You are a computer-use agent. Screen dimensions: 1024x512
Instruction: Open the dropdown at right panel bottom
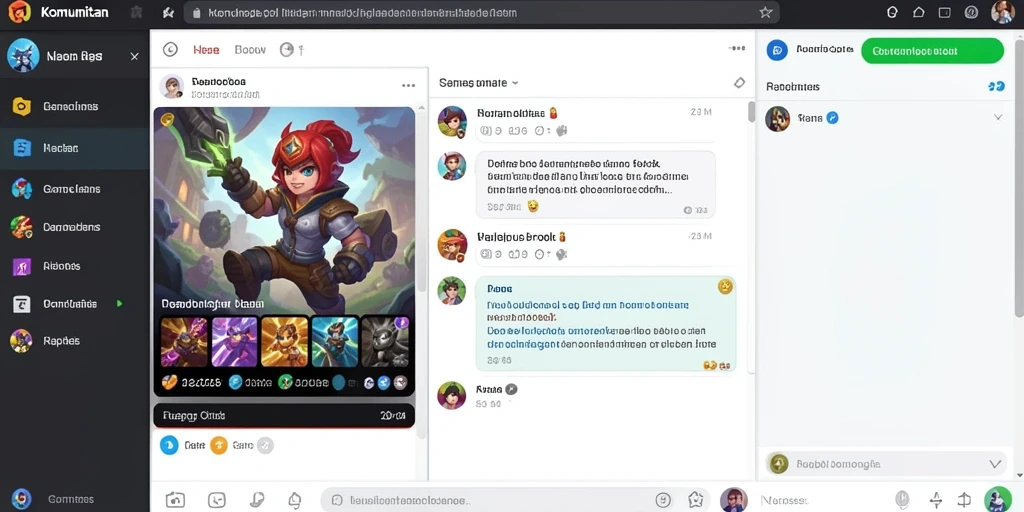(995, 464)
